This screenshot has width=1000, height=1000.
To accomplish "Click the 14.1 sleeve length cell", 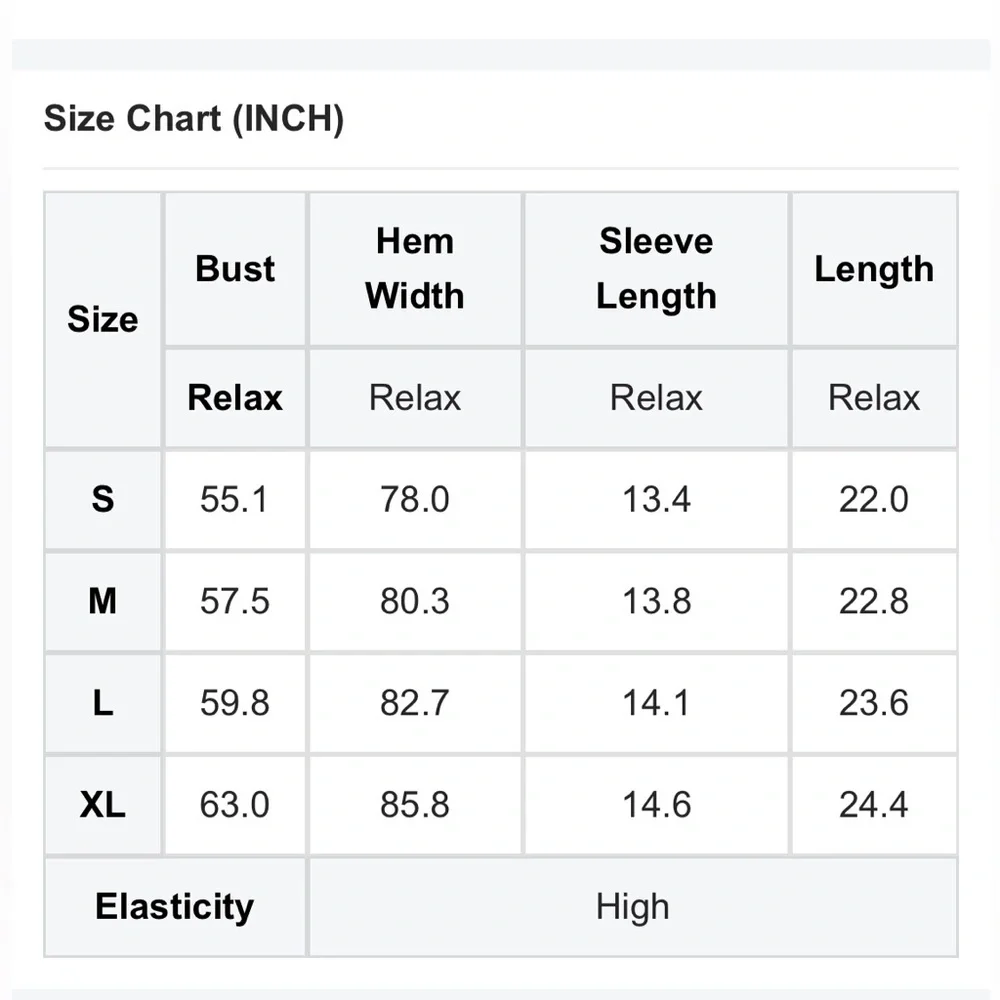I will pos(656,703).
